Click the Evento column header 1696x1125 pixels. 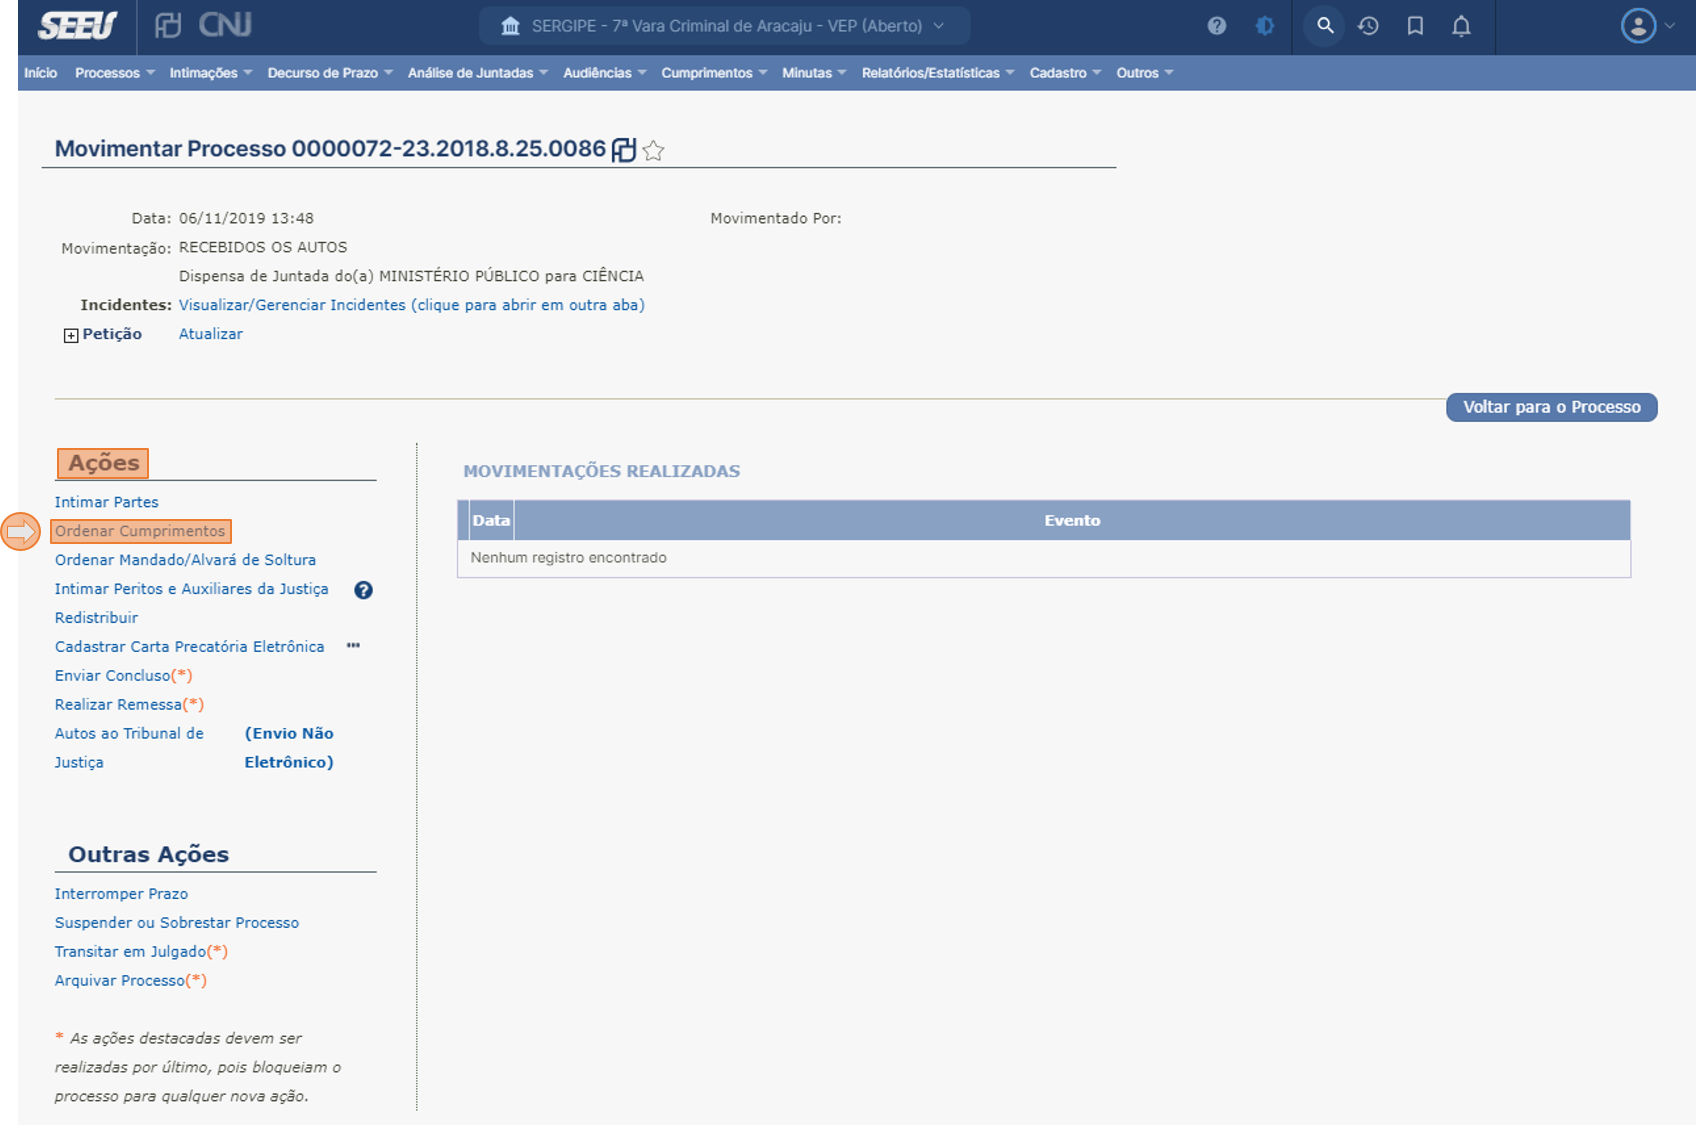(1072, 521)
